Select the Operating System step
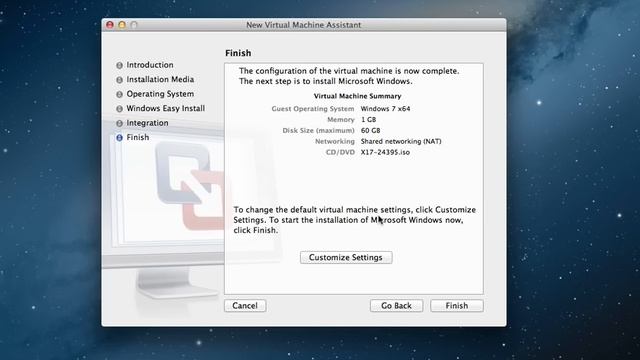 [x=160, y=94]
